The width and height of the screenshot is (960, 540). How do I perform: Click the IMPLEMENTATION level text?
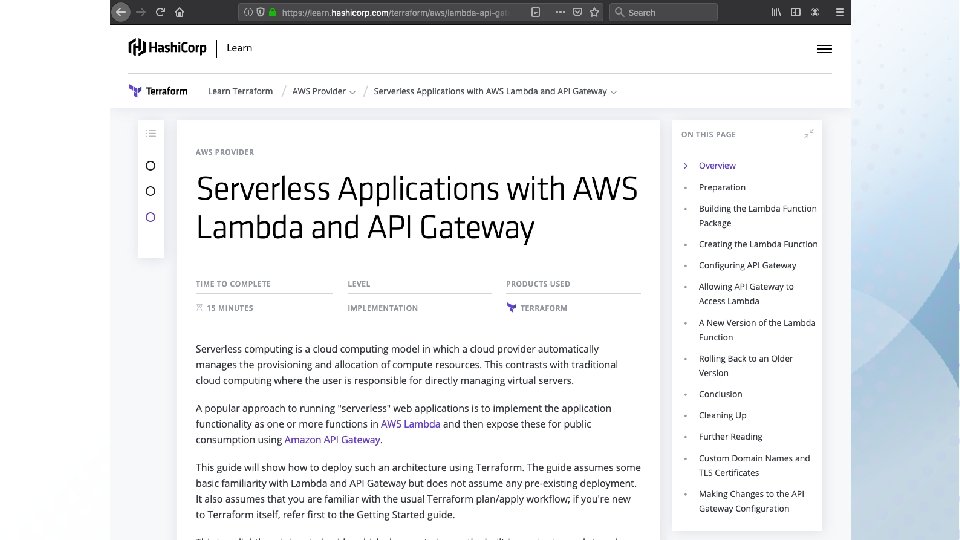click(383, 308)
